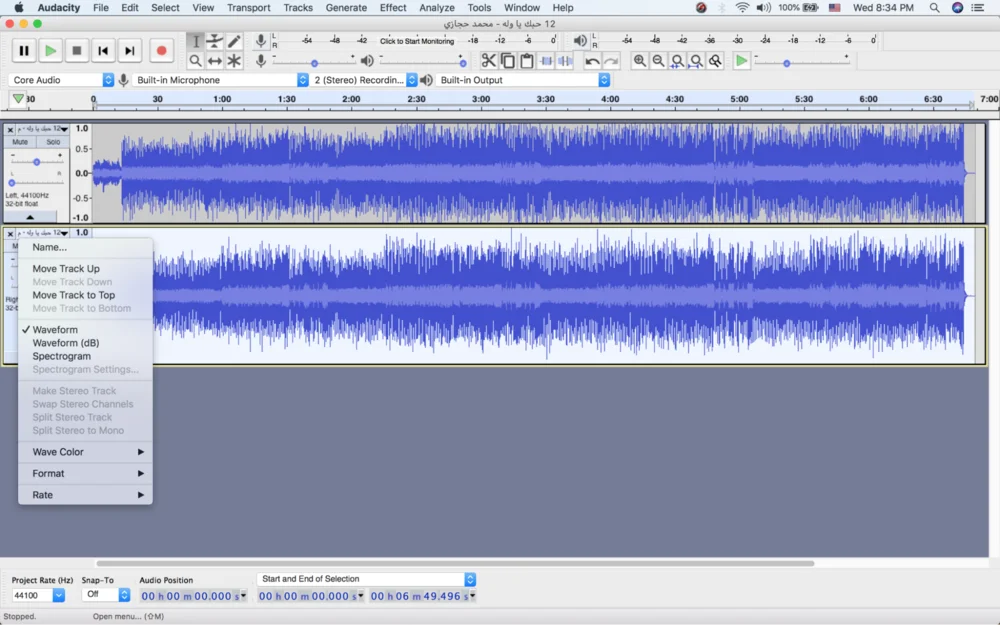Open the 2 (Stereo) Recording channels dropdown
Screen dimensions: 1000x625
pos(364,80)
